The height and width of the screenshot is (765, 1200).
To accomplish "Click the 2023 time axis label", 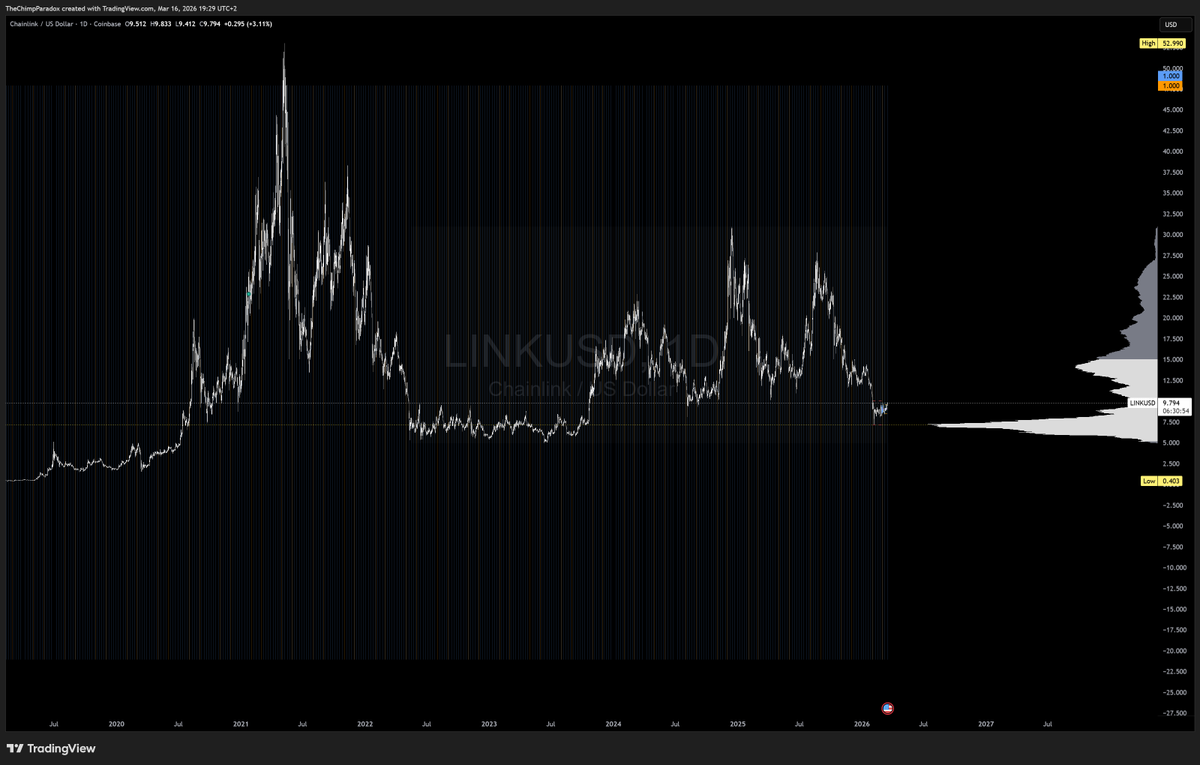I will 488,723.
